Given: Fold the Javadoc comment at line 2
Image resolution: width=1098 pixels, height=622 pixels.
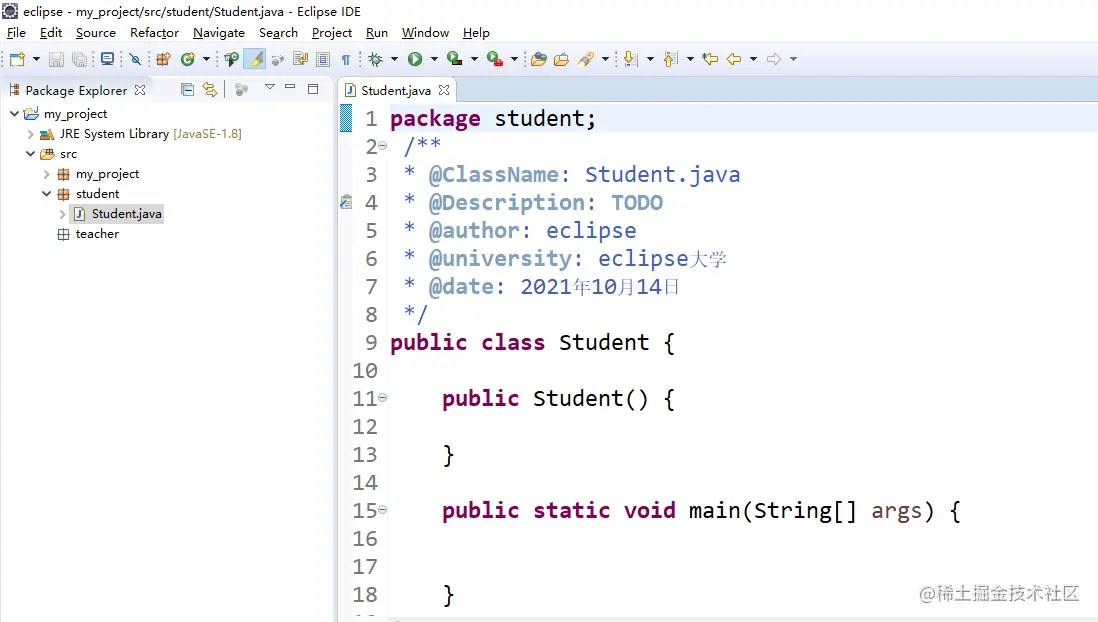Looking at the screenshot, I should pyautogui.click(x=382, y=146).
